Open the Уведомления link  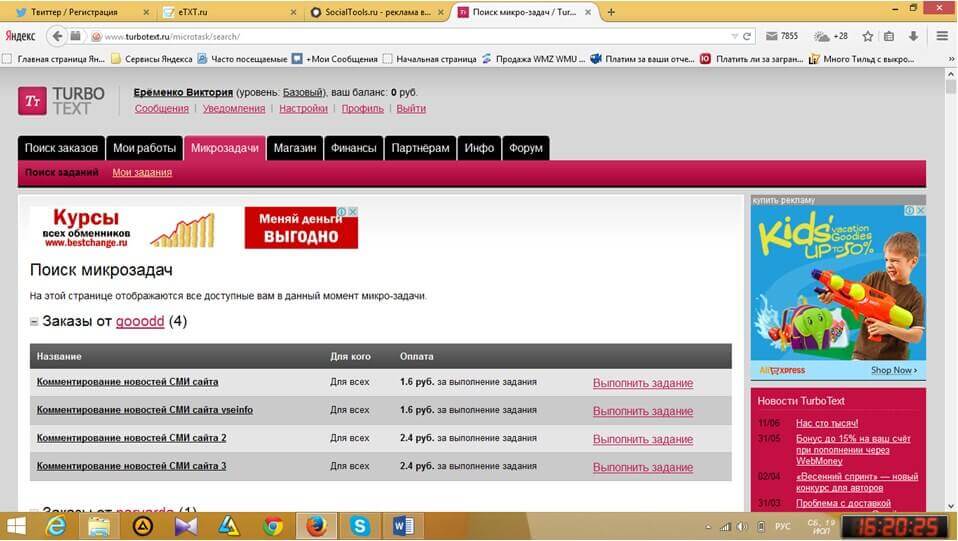(234, 108)
